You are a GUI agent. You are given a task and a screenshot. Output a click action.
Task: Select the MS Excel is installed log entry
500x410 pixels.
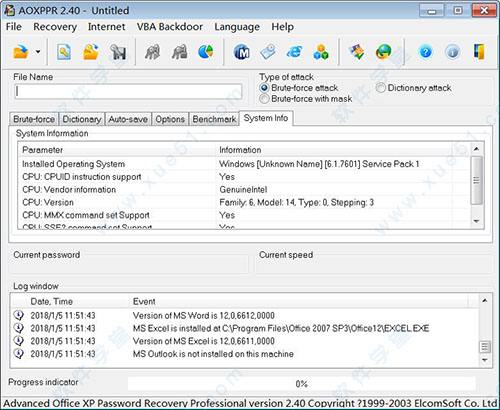click(245, 328)
